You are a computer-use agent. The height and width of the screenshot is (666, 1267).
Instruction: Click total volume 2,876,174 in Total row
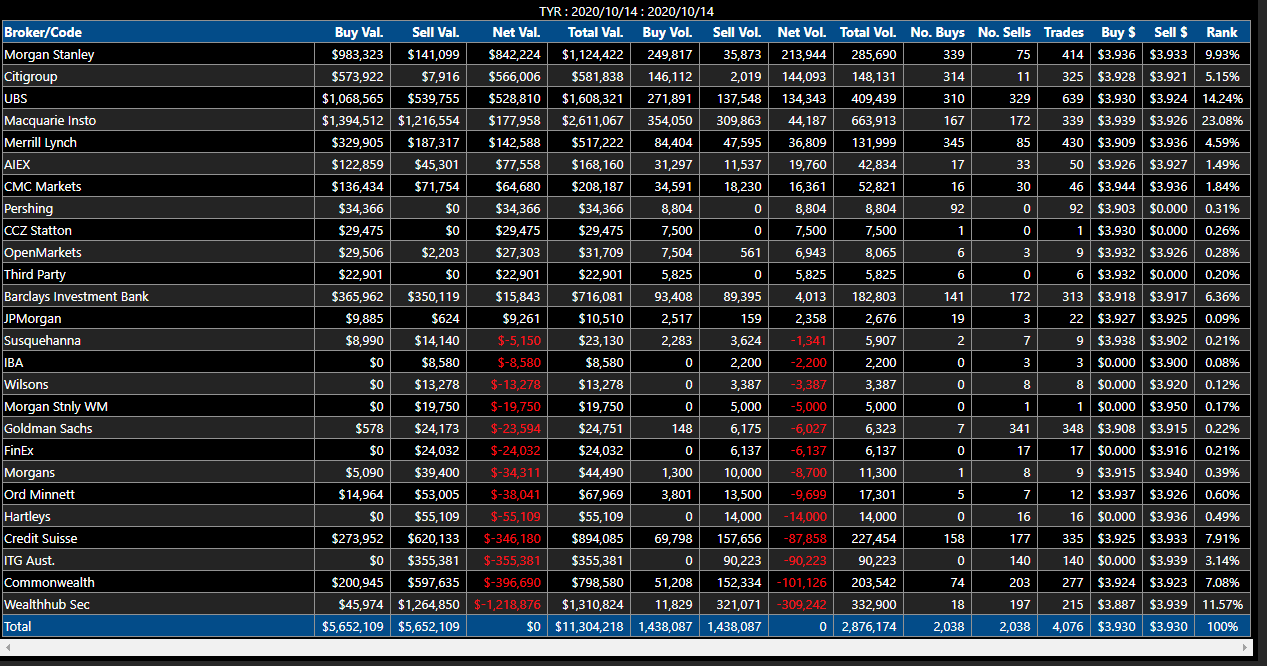[x=868, y=626]
